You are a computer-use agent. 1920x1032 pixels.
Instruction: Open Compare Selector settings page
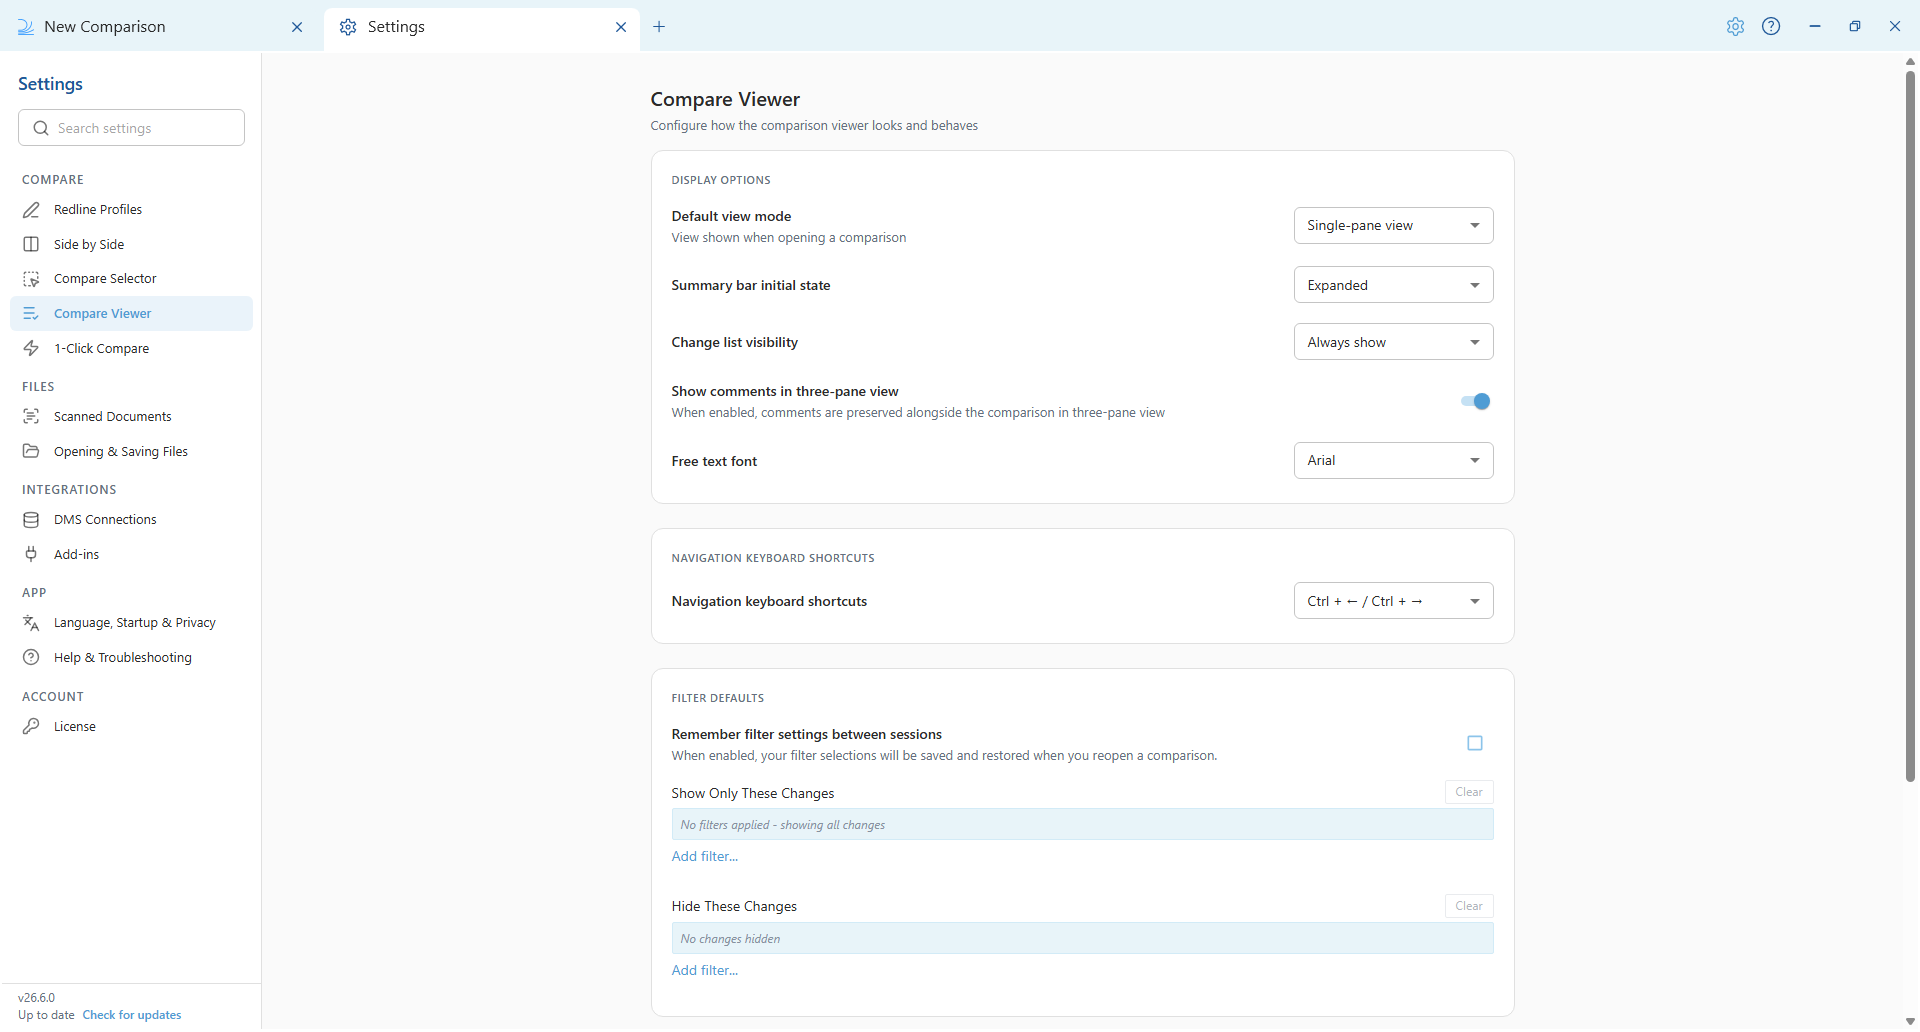tap(131, 279)
